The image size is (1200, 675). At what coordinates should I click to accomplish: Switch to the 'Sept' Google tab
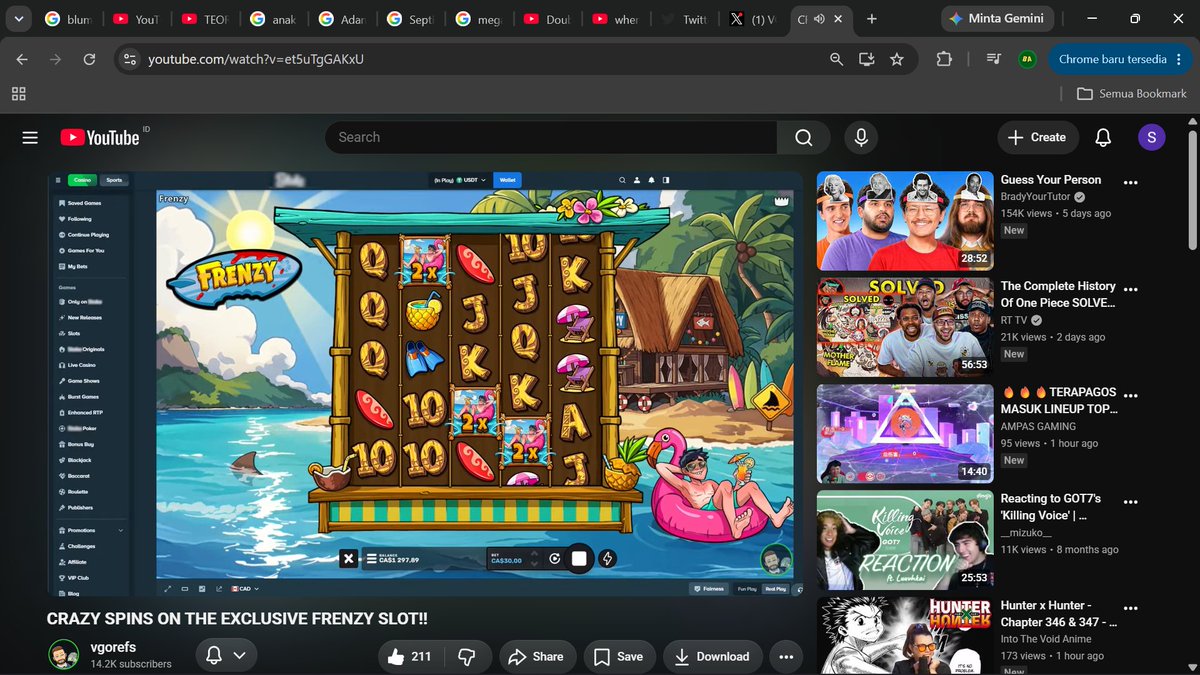click(410, 19)
